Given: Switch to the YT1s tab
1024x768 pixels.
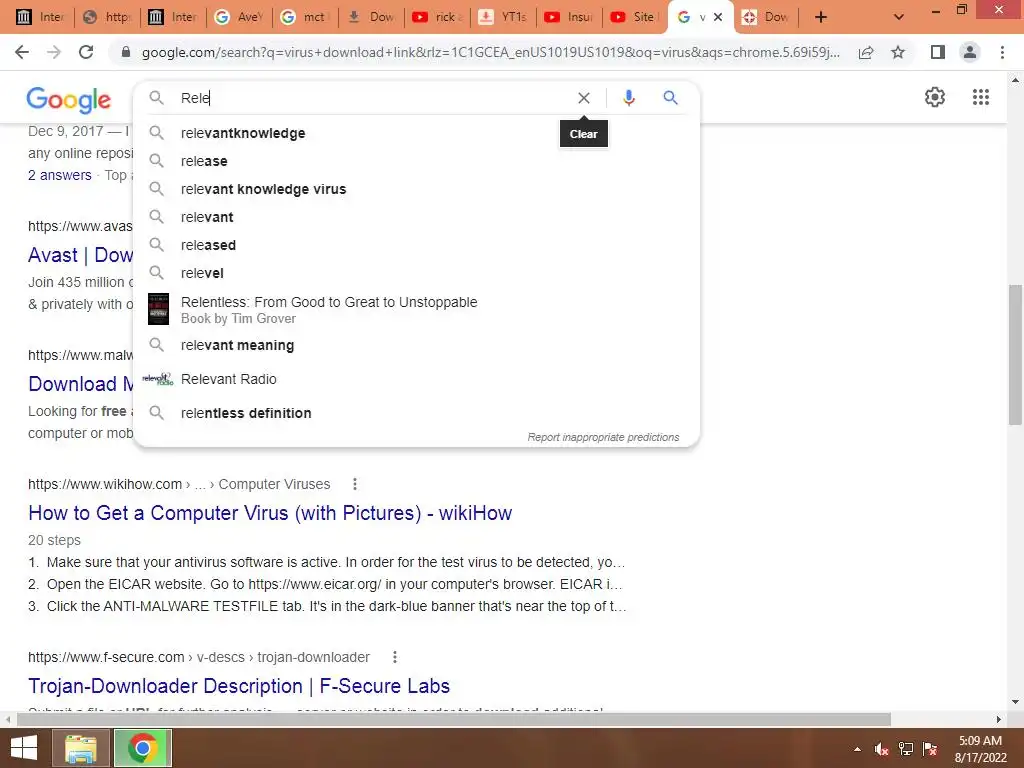Looking at the screenshot, I should pos(502,17).
